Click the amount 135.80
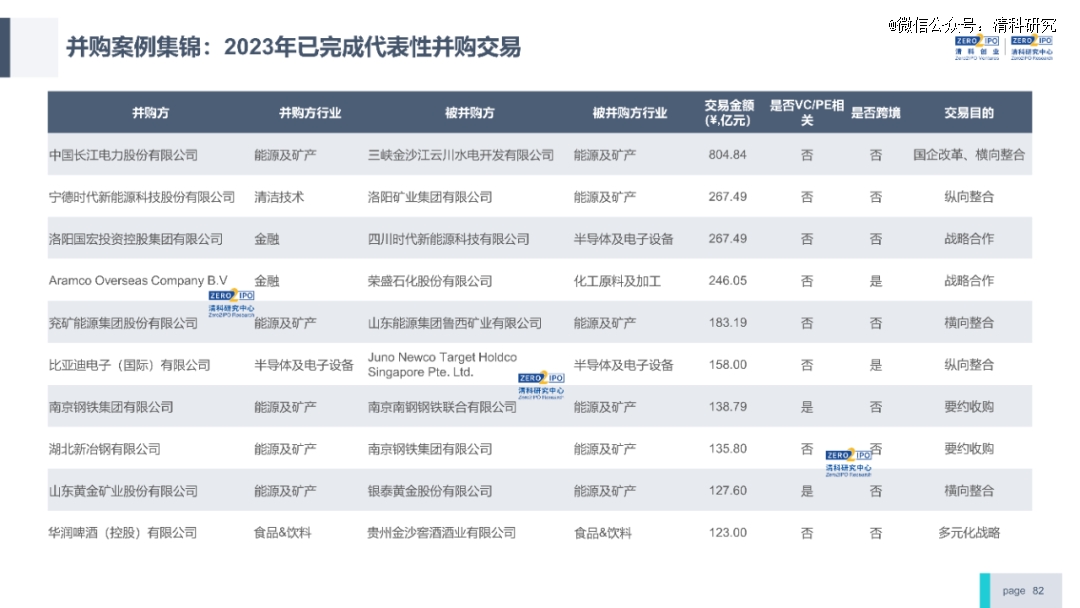The image size is (1080, 608). pyautogui.click(x=727, y=449)
